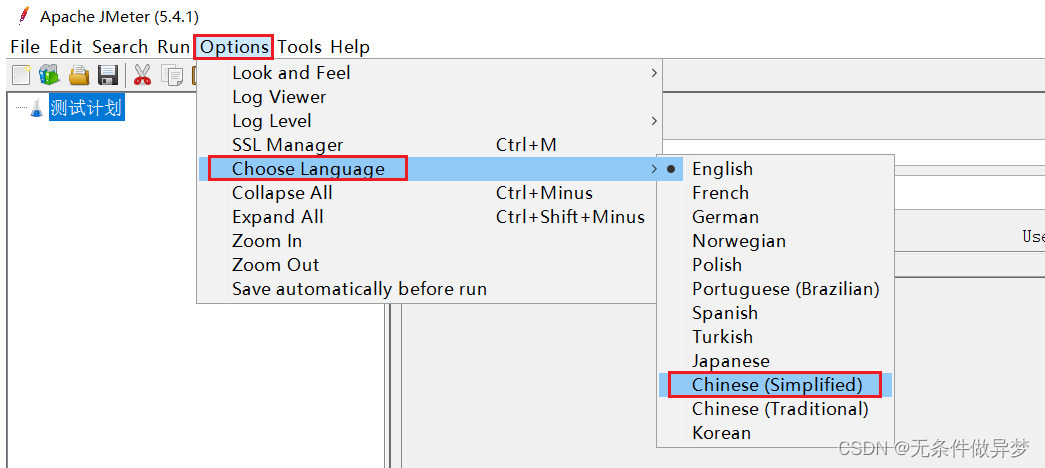The image size is (1045, 468).
Task: Select the 测试计划 tree node
Action: pyautogui.click(x=87, y=108)
